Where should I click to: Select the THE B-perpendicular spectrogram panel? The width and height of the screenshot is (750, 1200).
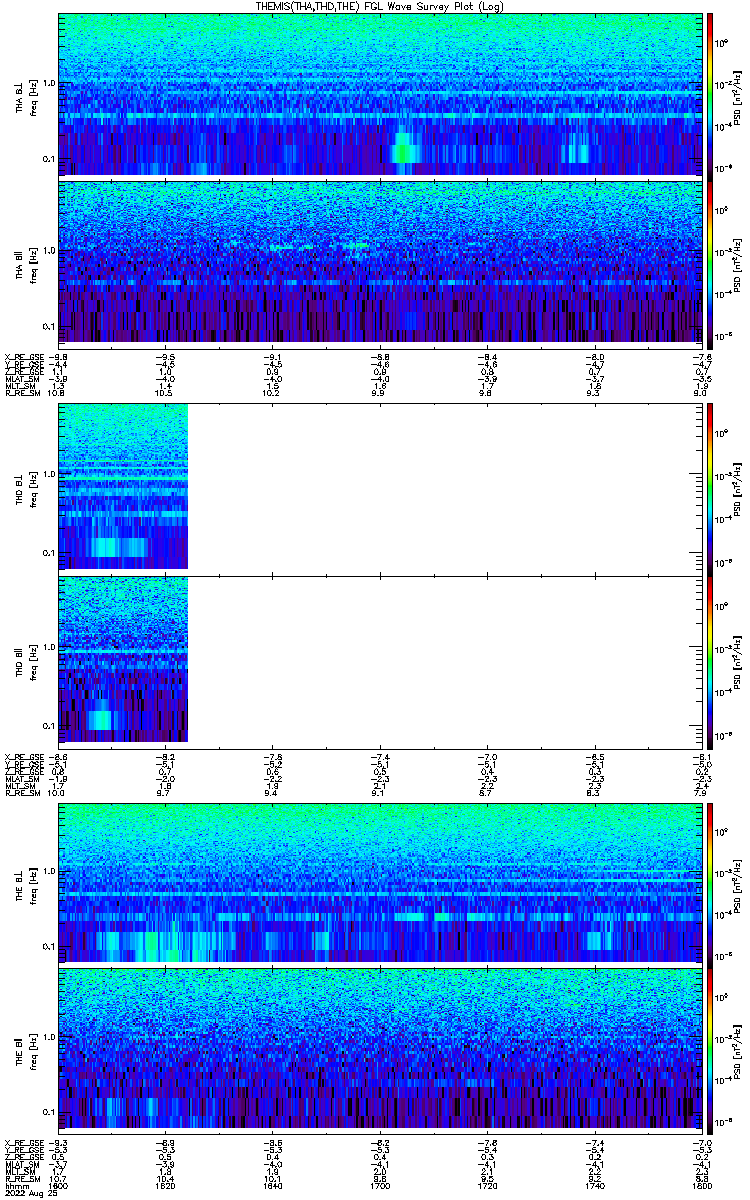(x=379, y=881)
